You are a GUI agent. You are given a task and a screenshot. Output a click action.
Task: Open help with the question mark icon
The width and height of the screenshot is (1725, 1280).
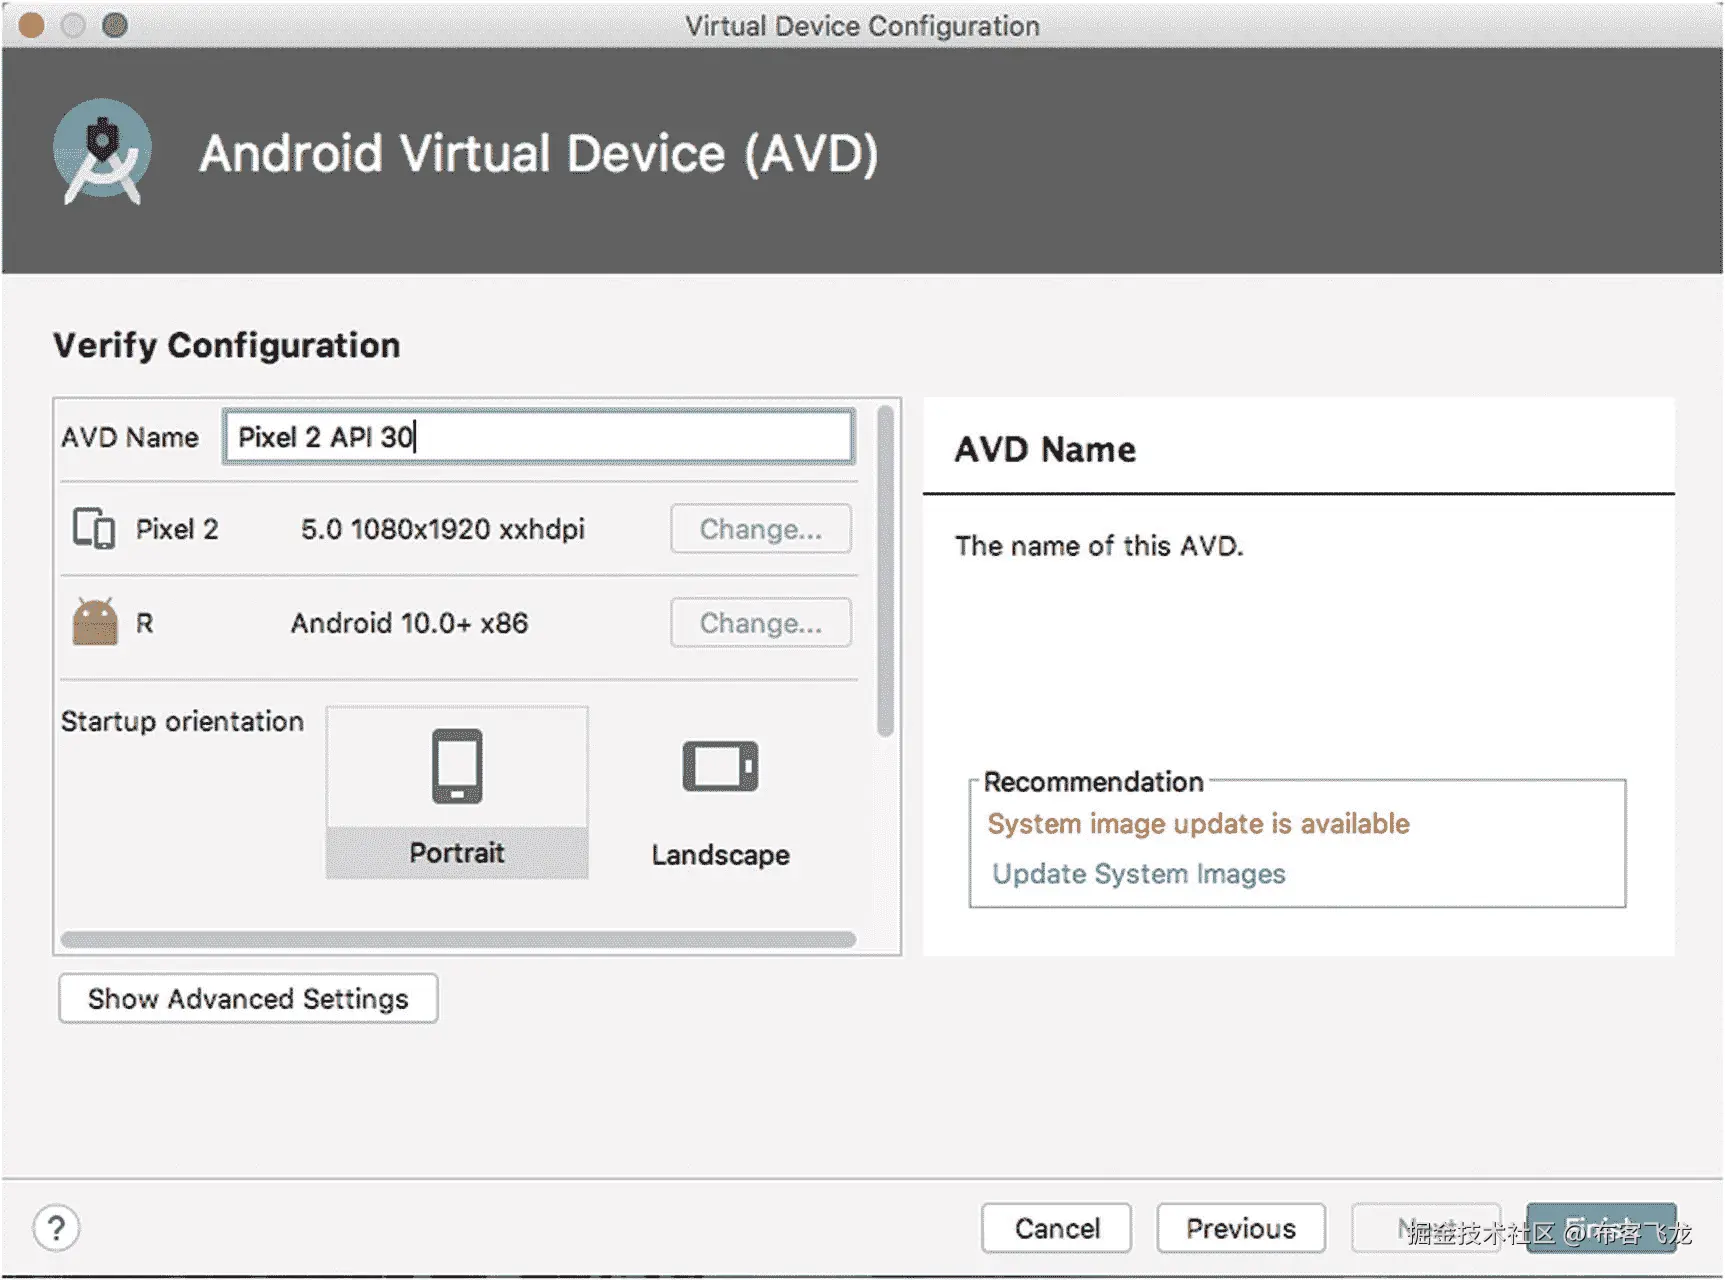(x=56, y=1227)
